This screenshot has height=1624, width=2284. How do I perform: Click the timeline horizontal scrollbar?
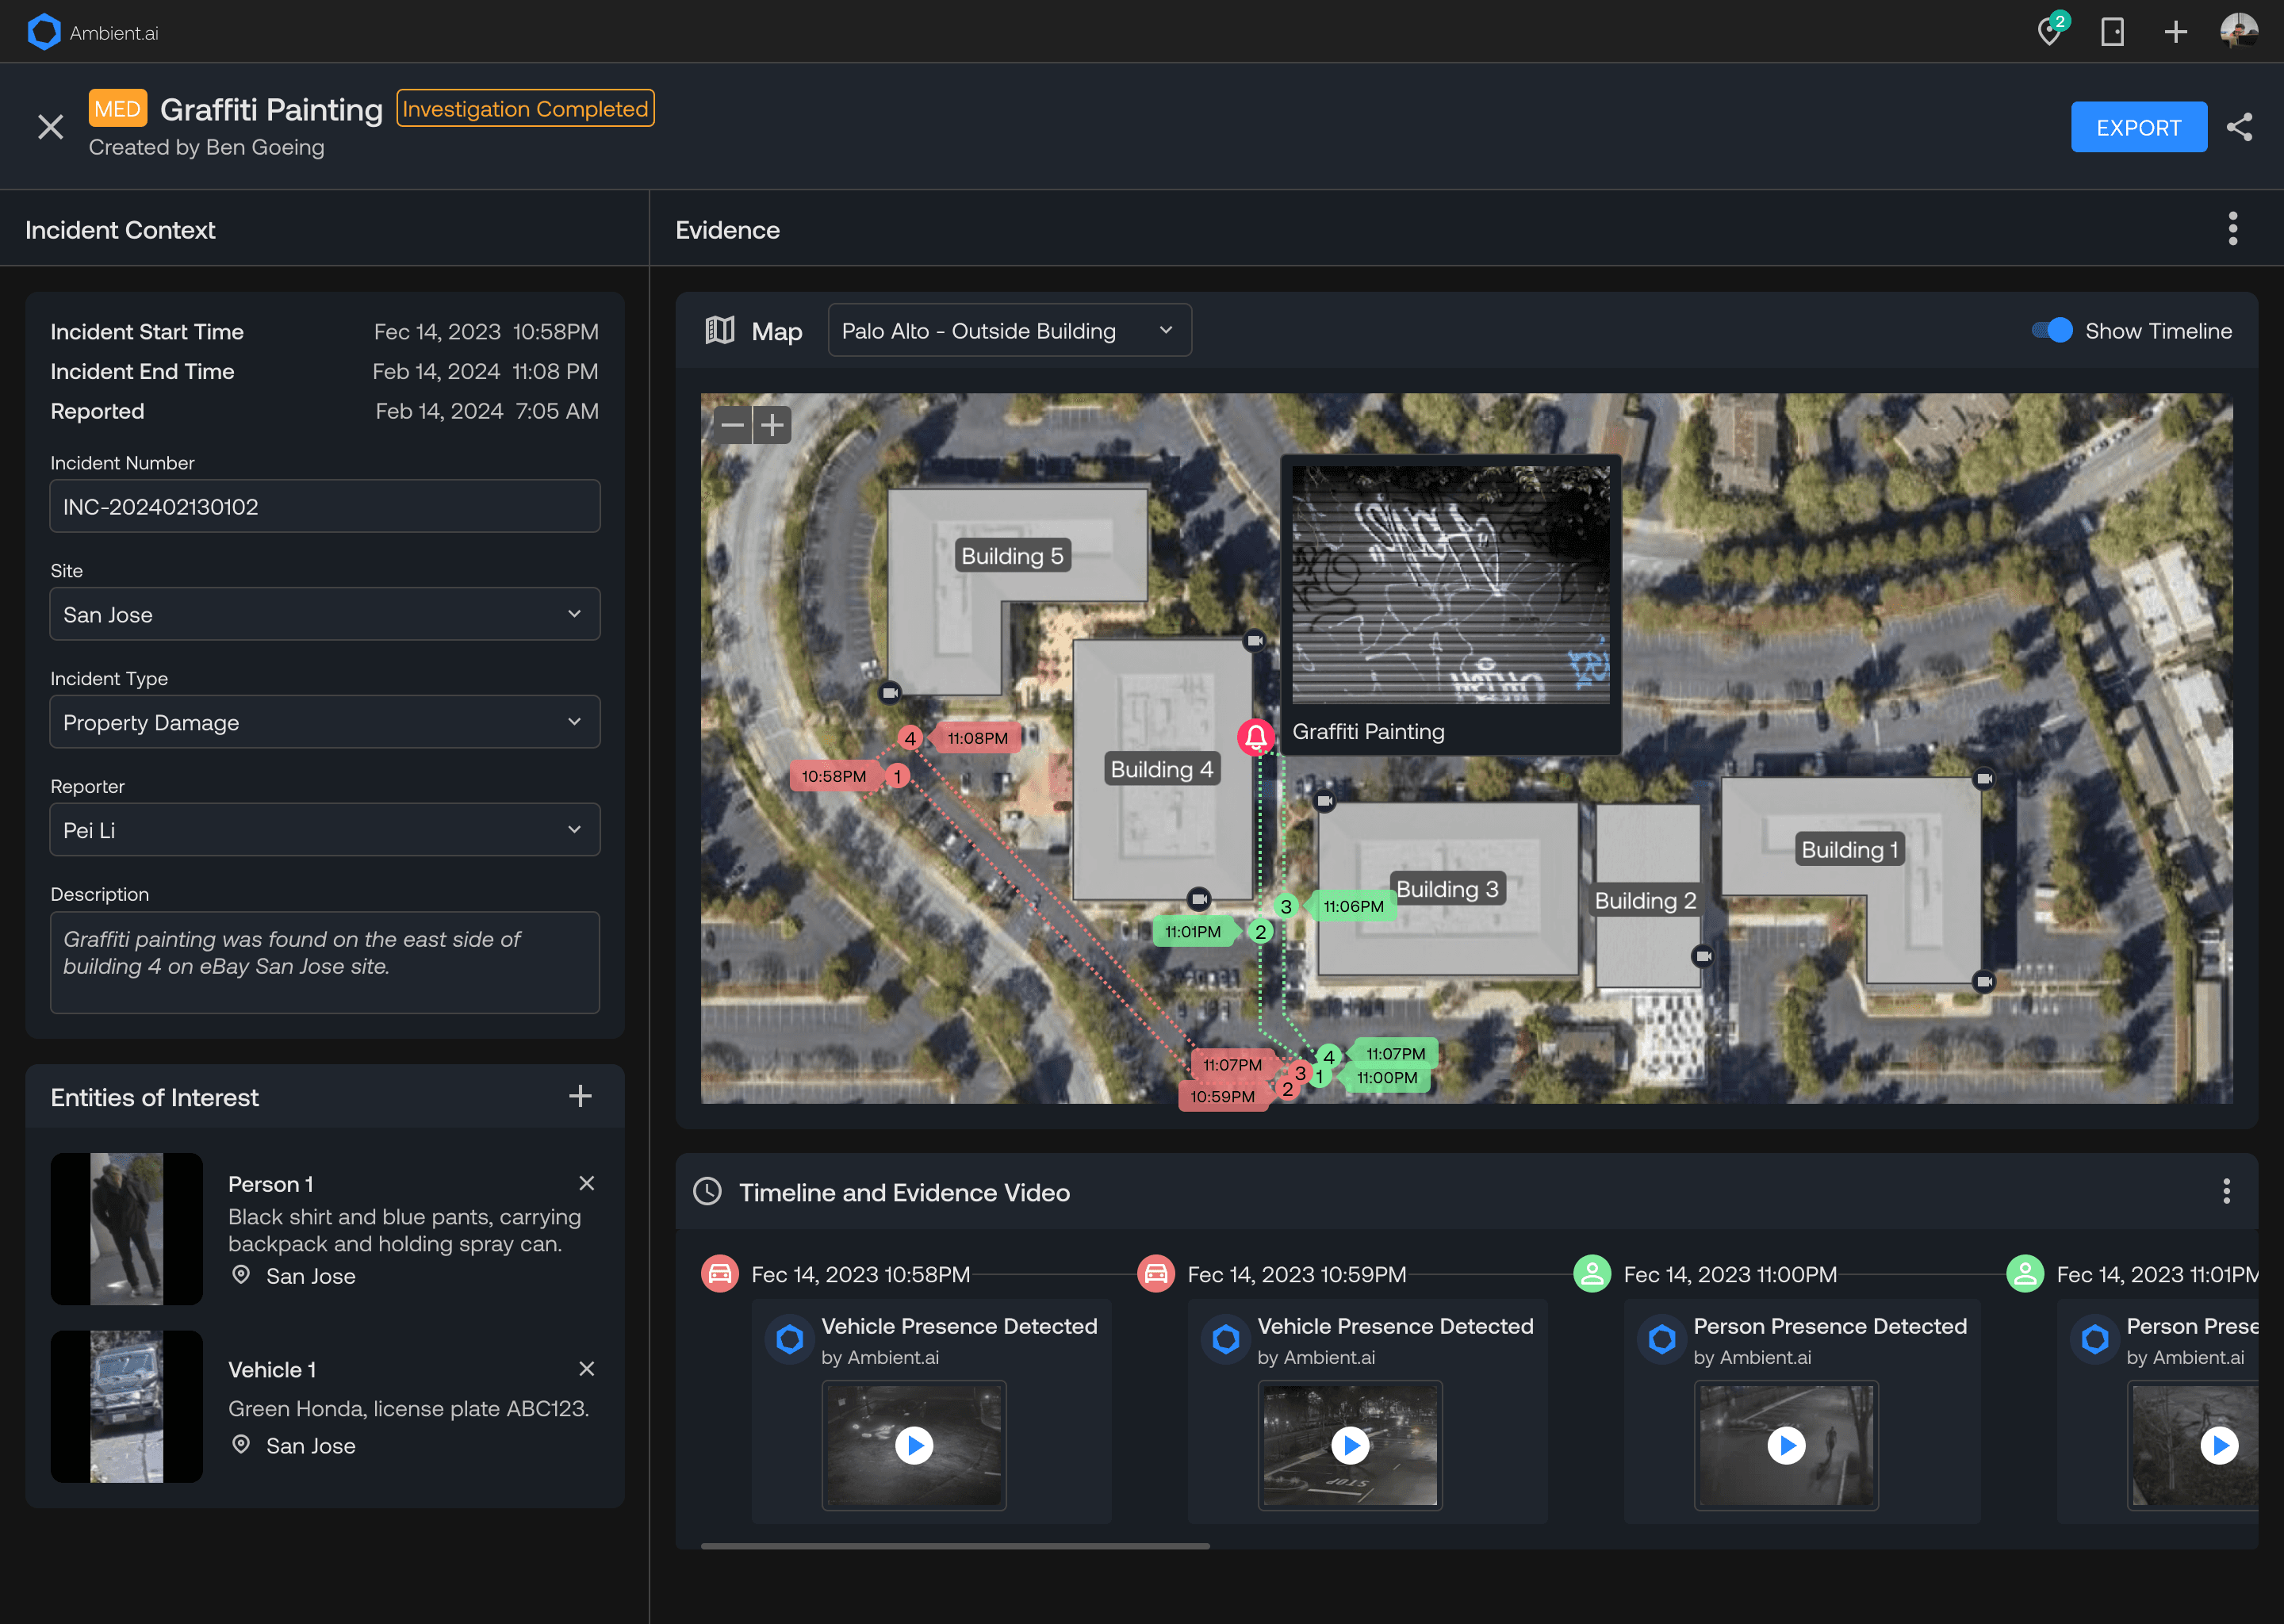(x=955, y=1546)
